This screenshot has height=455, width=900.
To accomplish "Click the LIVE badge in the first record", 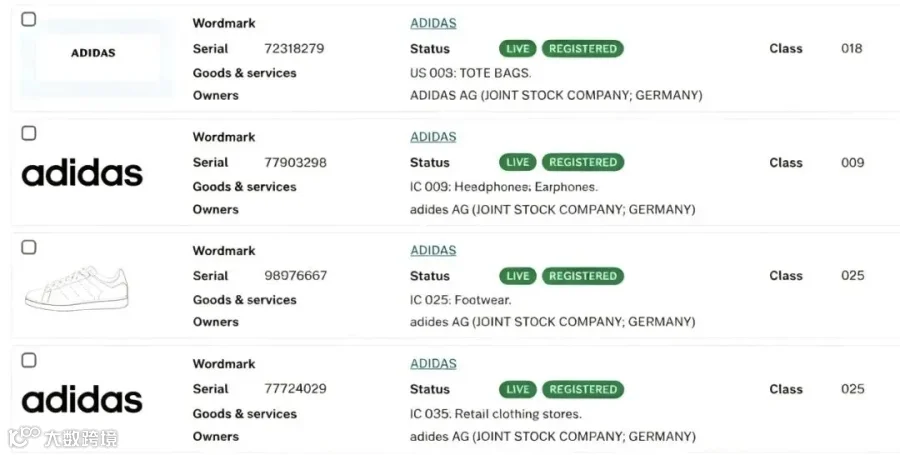I will tap(518, 49).
